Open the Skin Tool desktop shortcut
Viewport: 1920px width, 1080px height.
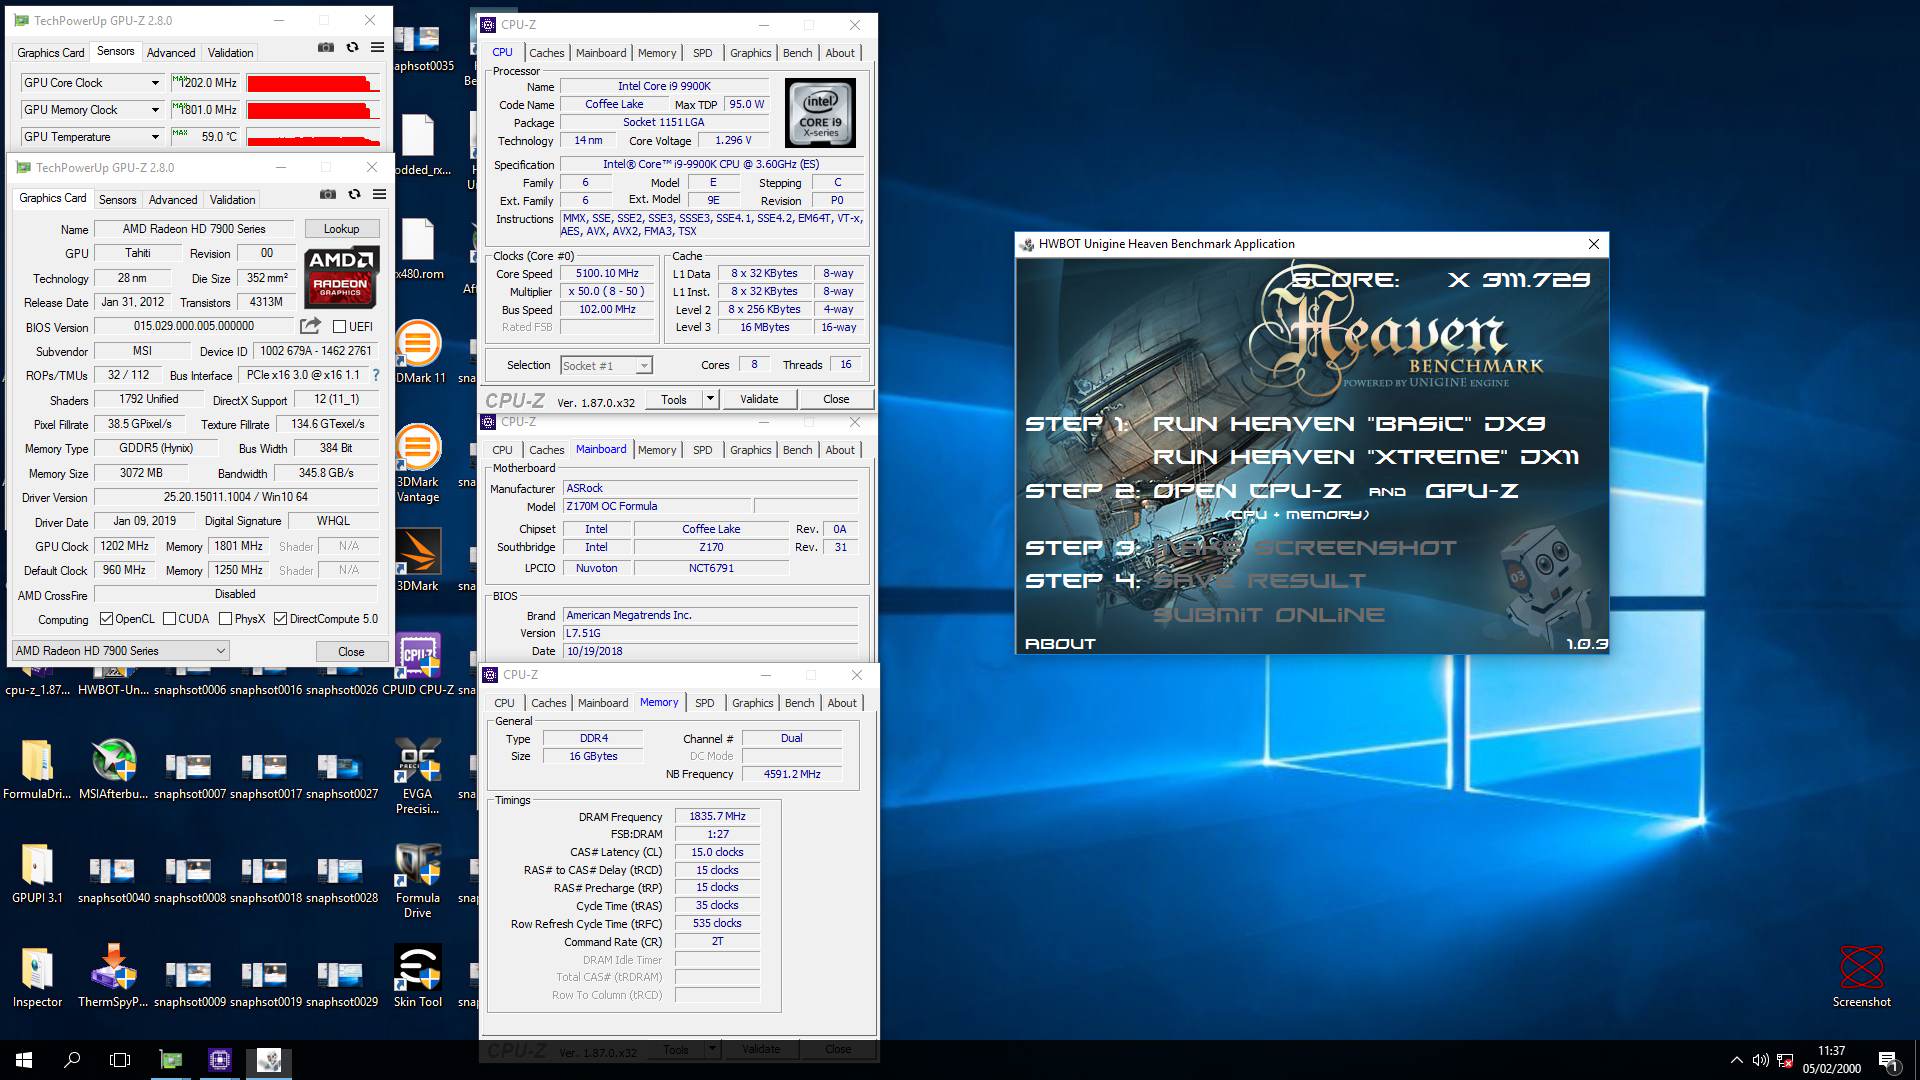[x=418, y=976]
